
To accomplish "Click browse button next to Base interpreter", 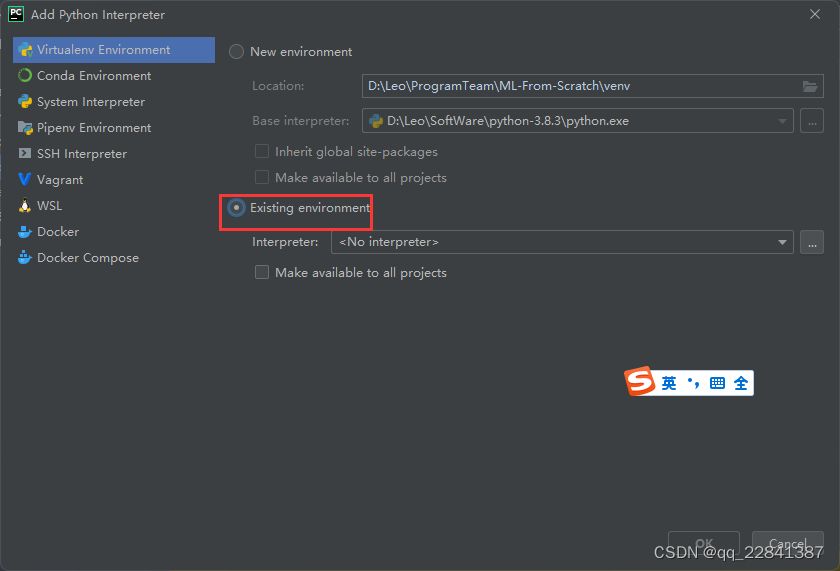I will 812,121.
